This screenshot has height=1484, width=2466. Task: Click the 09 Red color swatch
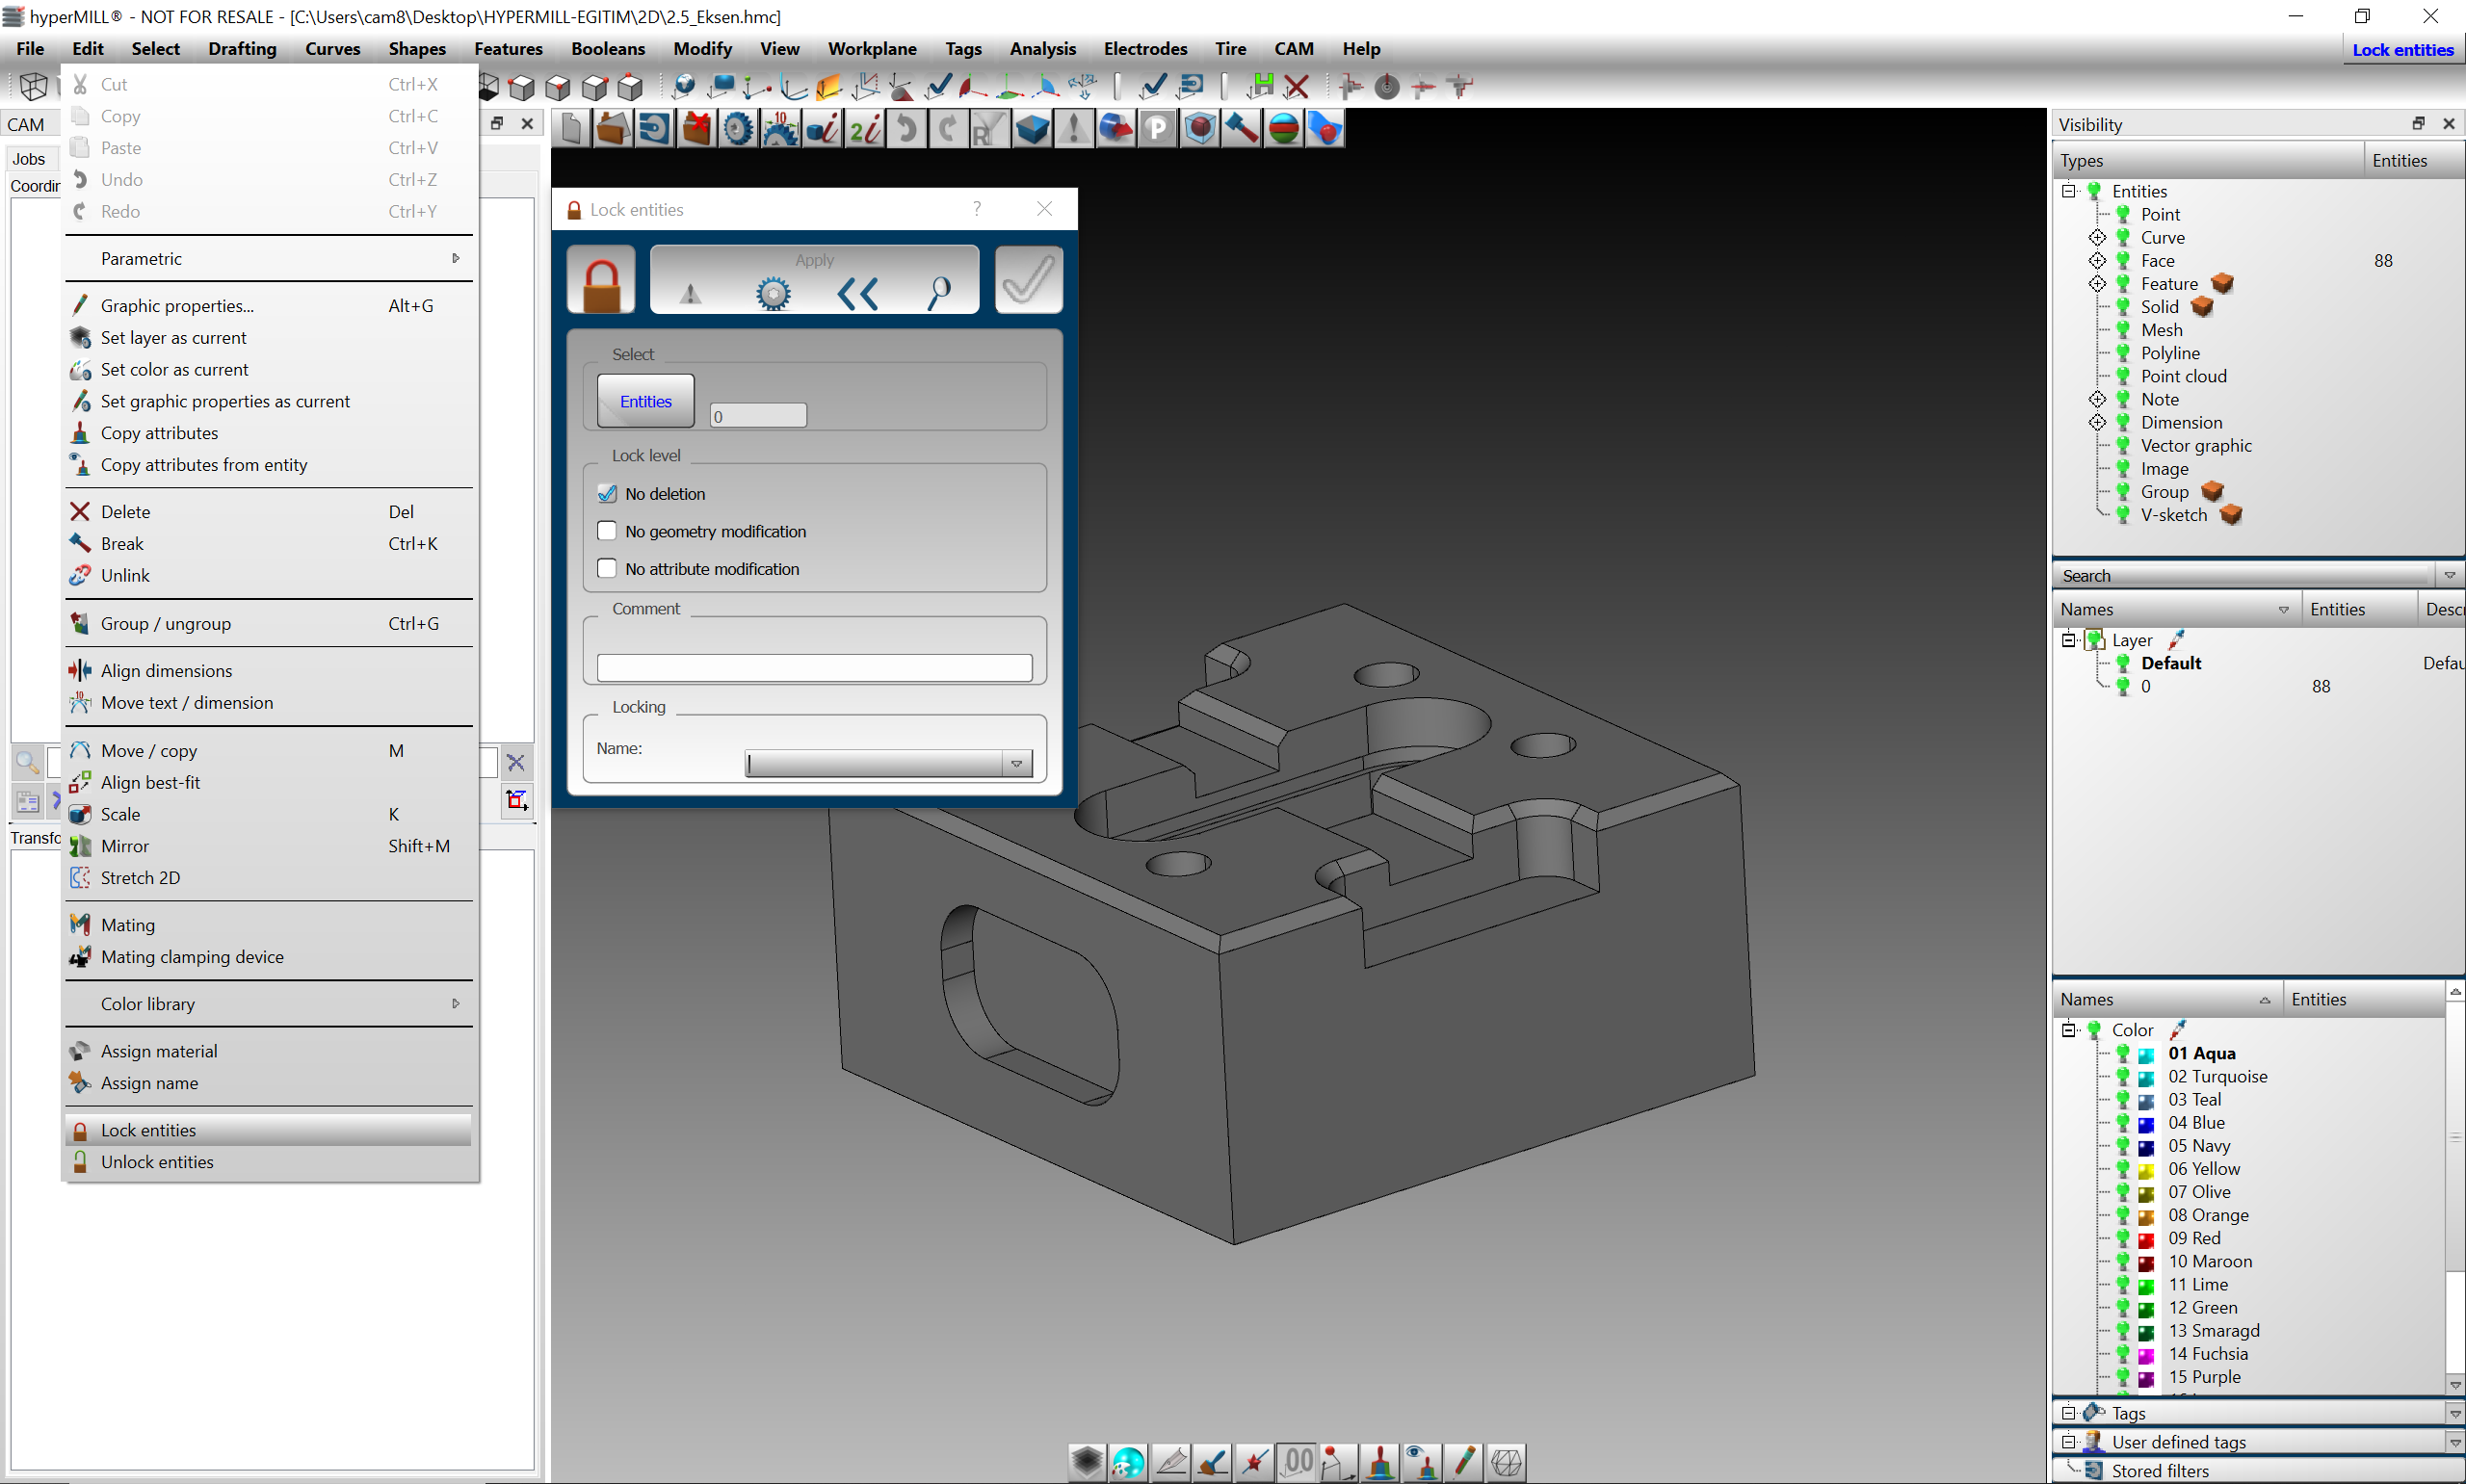[2145, 1239]
